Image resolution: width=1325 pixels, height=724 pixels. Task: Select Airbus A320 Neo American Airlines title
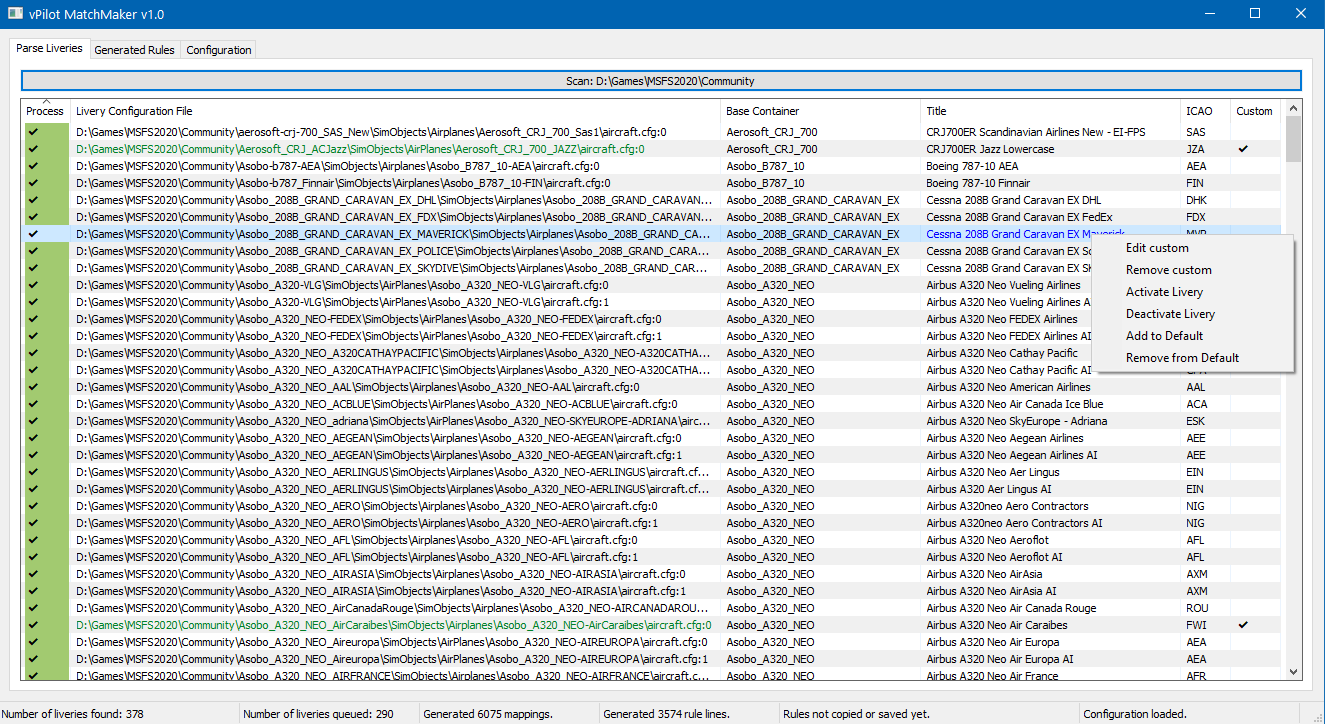(1008, 387)
